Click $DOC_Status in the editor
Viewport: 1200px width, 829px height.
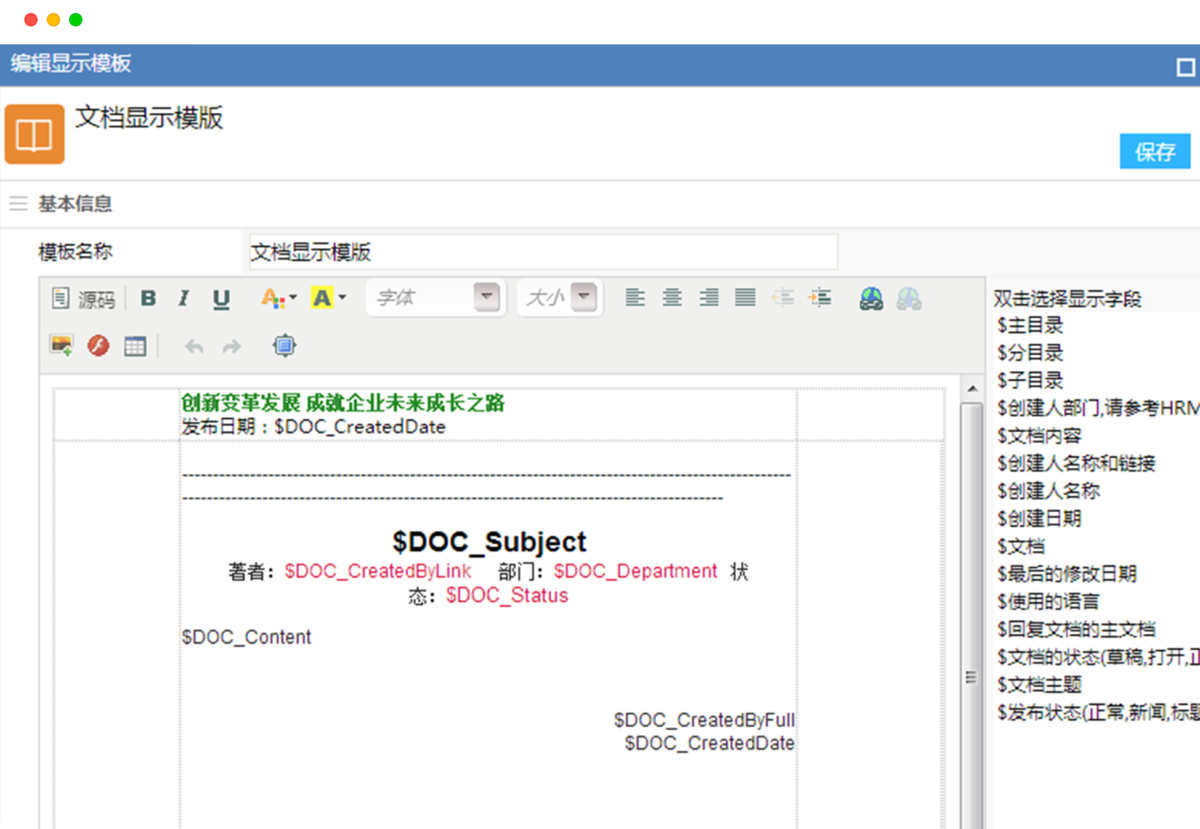pyautogui.click(x=507, y=596)
